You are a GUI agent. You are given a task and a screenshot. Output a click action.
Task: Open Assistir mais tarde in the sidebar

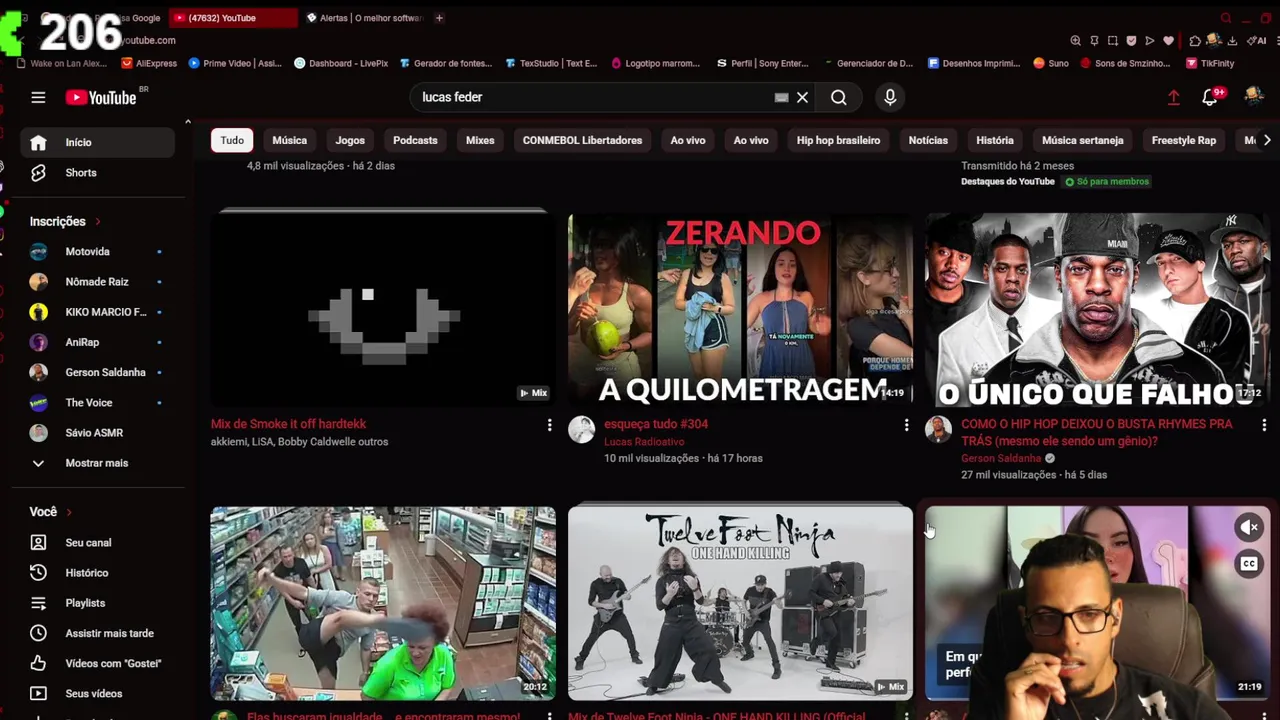click(99, 633)
